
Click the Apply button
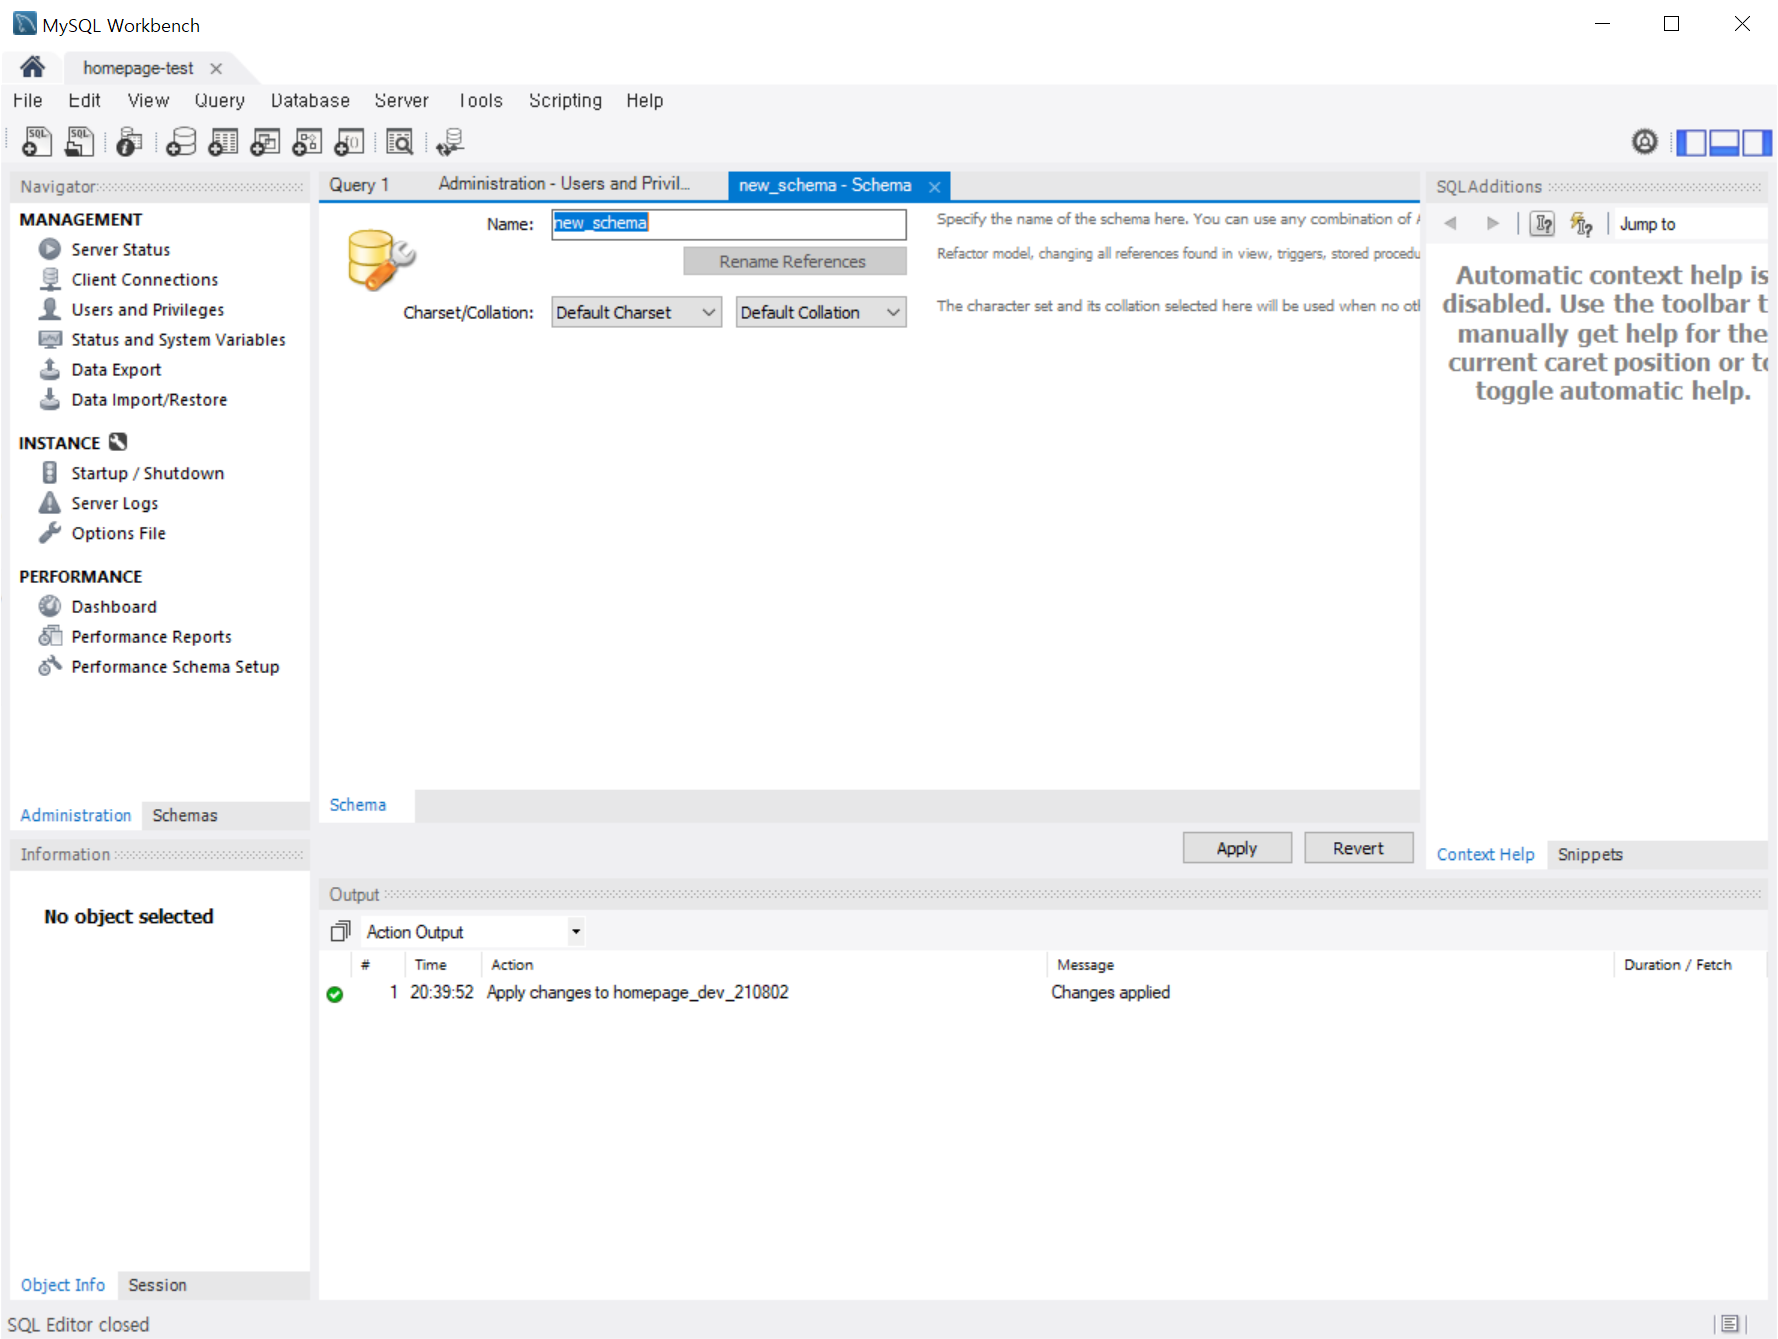coord(1237,848)
